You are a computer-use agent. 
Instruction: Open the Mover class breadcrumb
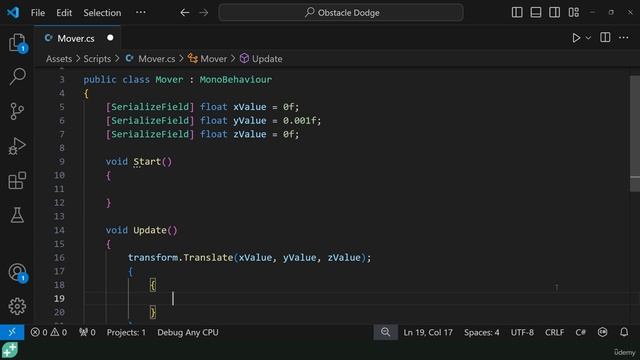click(207, 59)
